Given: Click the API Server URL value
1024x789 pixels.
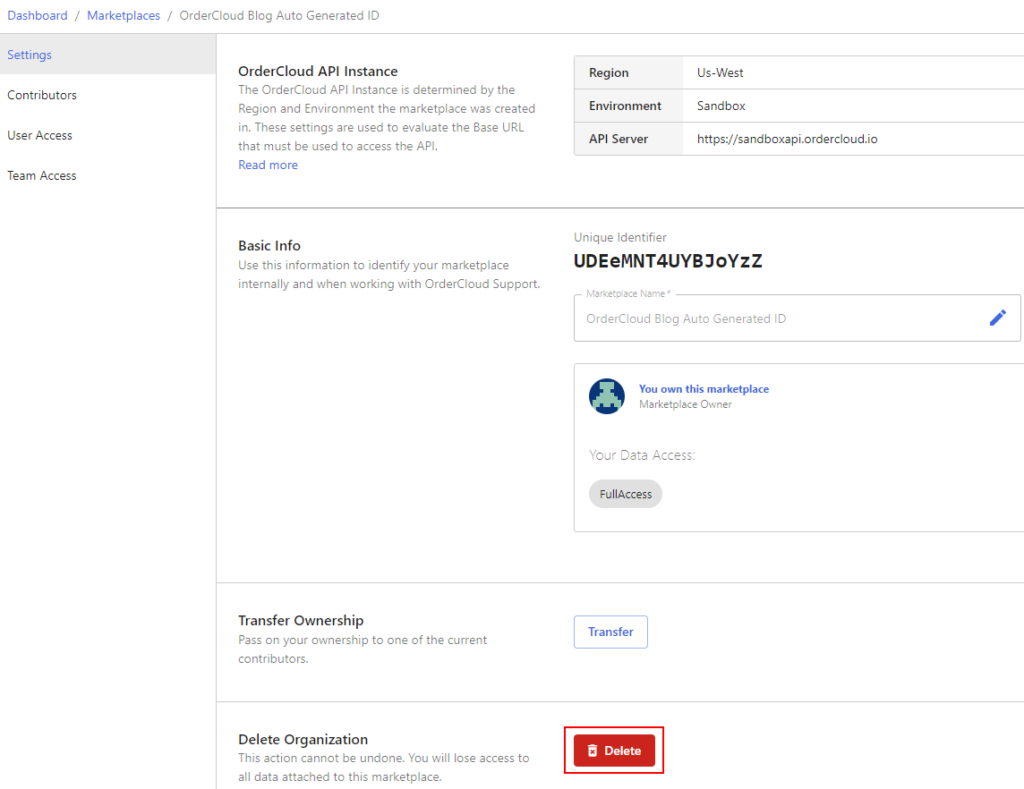Looking at the screenshot, I should pos(787,139).
